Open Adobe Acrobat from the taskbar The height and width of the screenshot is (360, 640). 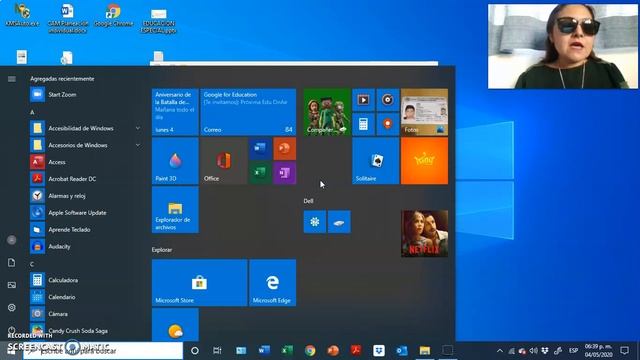[x=356, y=351]
